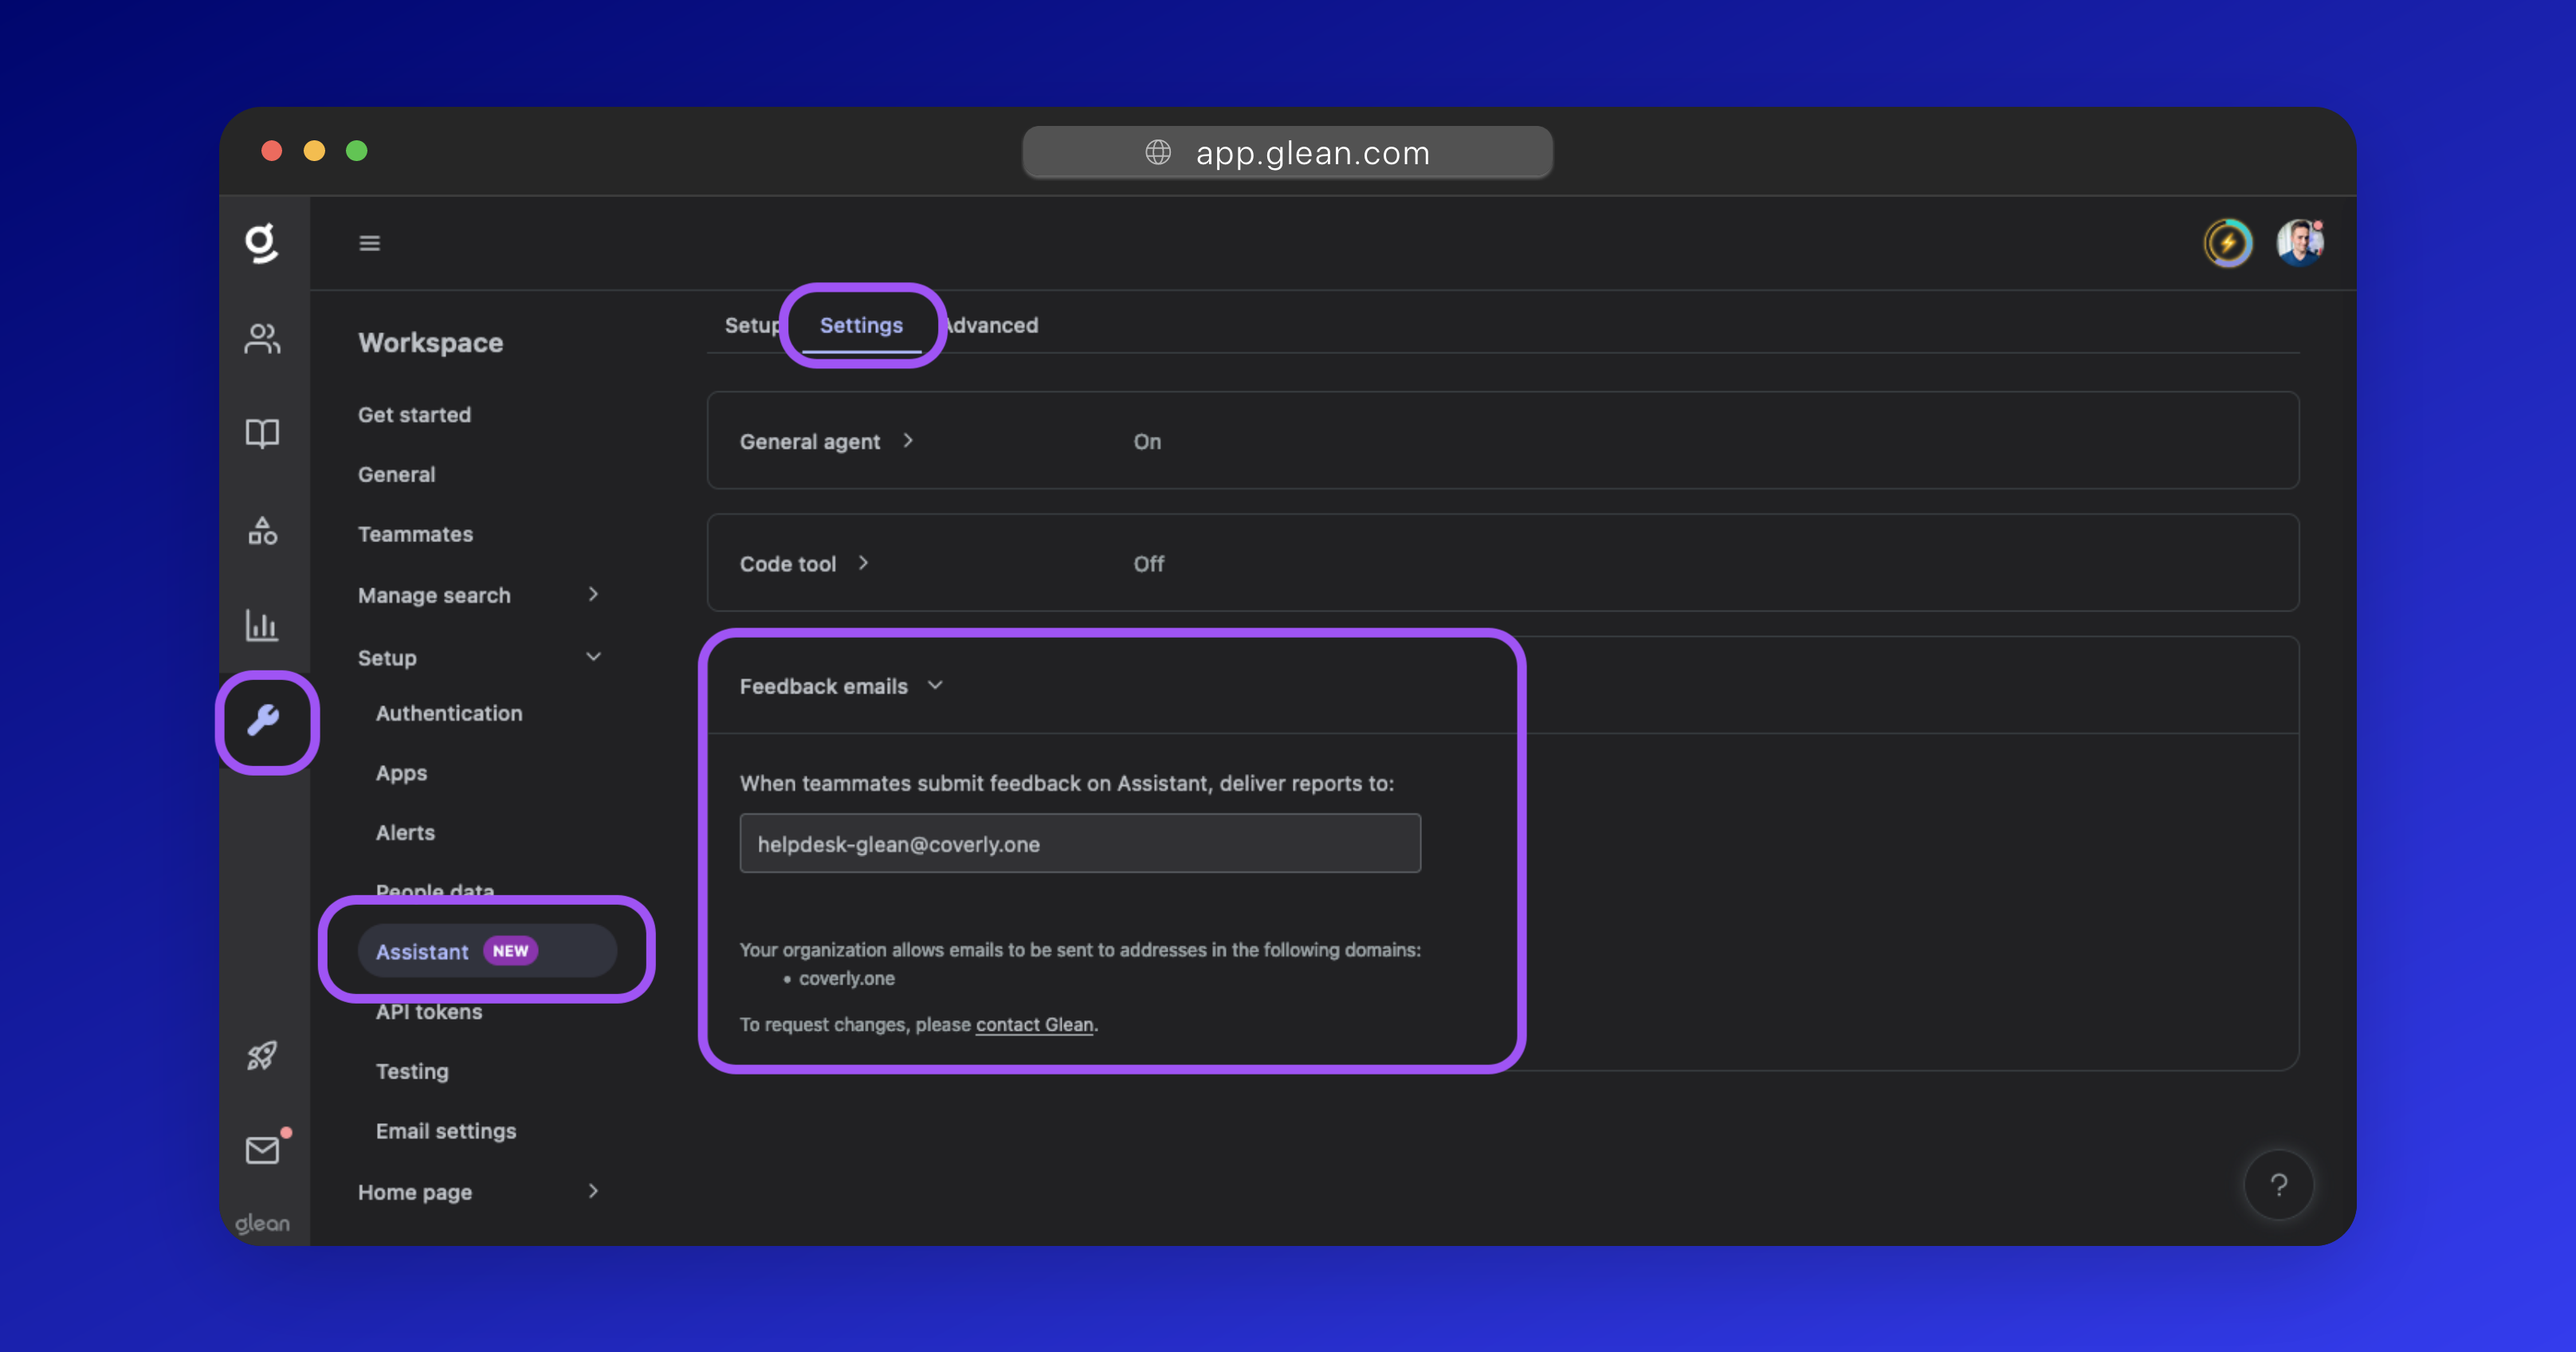
Task: Select the Settings tab
Action: (861, 325)
